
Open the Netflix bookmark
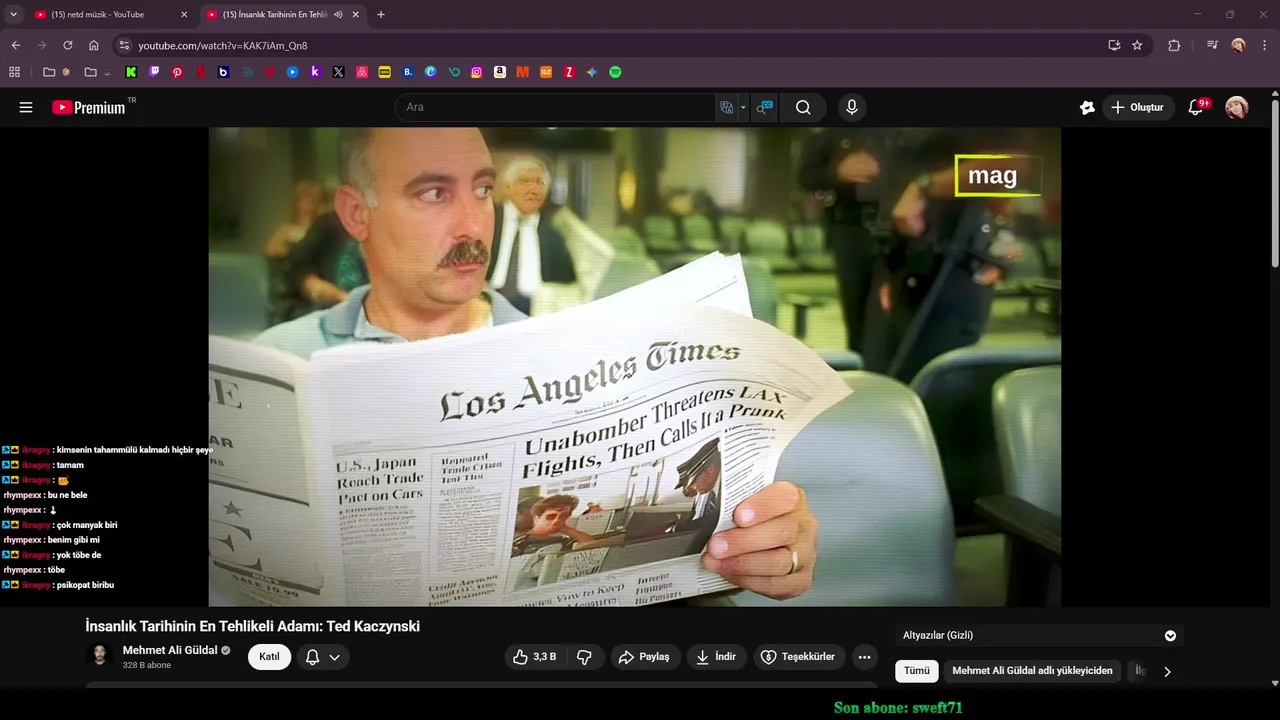(x=200, y=72)
